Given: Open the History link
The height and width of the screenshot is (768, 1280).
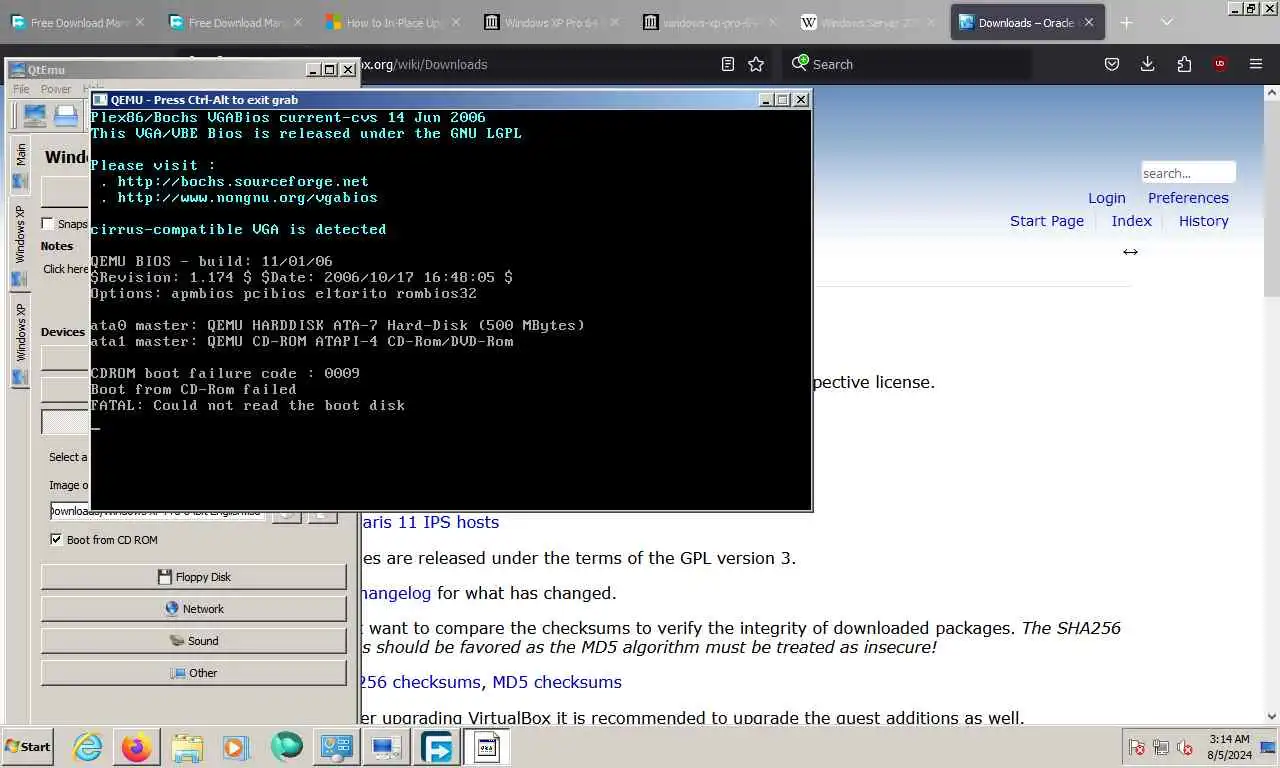Looking at the screenshot, I should (1204, 221).
